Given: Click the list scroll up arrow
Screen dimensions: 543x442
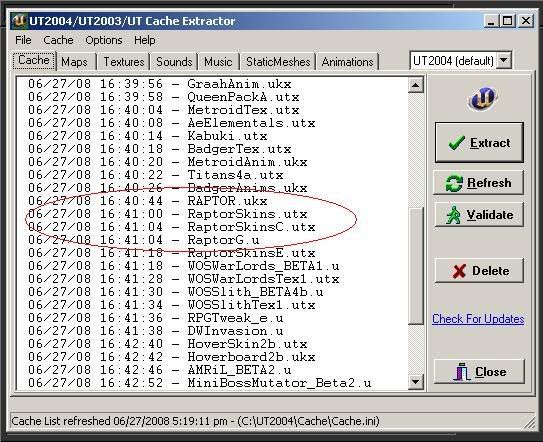Looking at the screenshot, I should pyautogui.click(x=416, y=85).
